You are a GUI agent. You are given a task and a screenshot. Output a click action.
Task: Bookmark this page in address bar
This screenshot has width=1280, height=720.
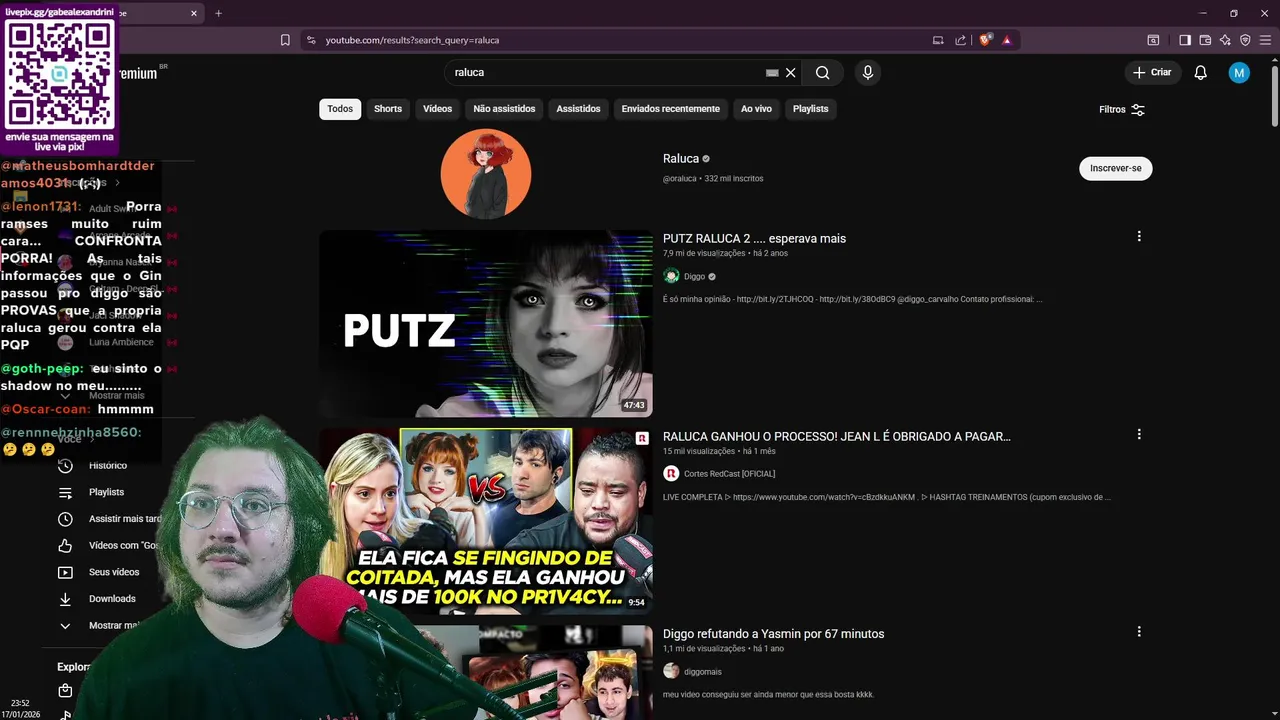click(285, 40)
